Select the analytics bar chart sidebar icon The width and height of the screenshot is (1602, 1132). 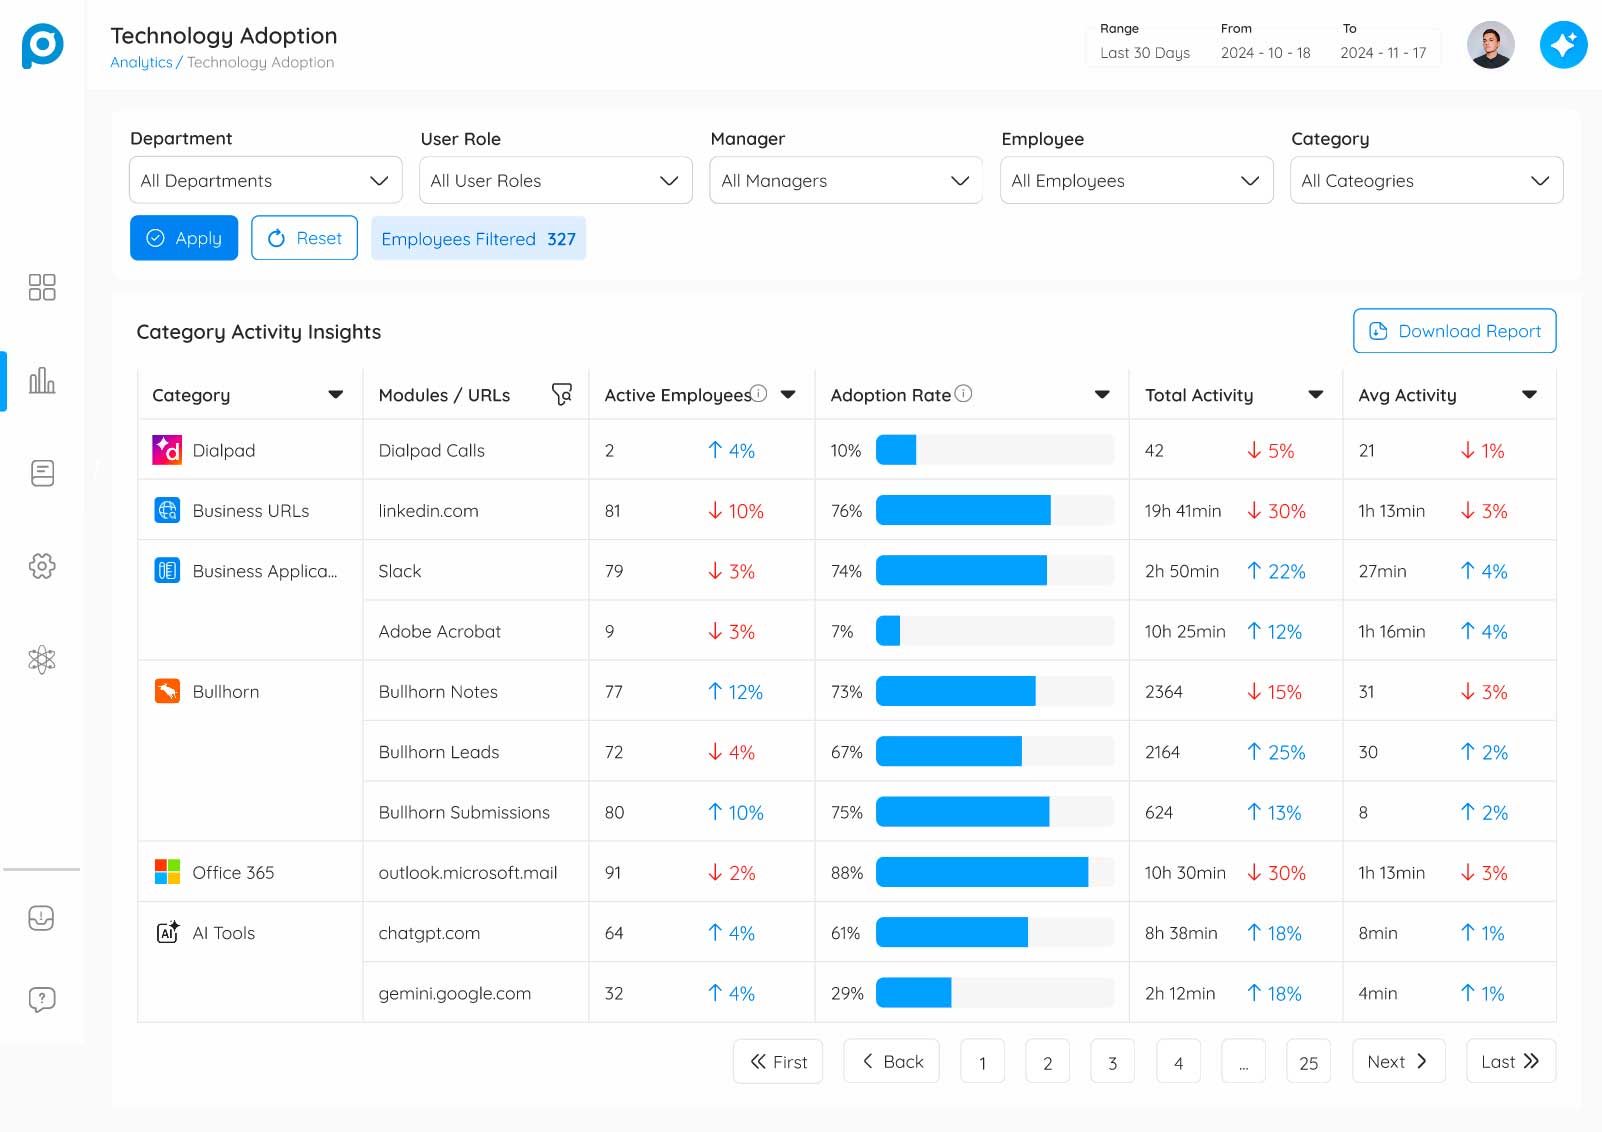pos(42,381)
